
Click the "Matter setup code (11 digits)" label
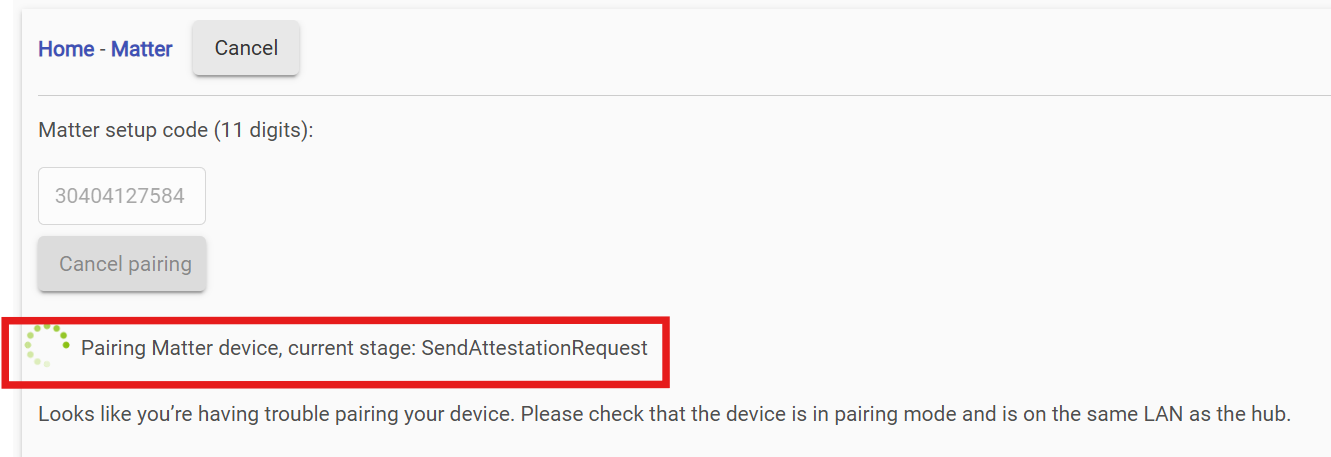175,130
